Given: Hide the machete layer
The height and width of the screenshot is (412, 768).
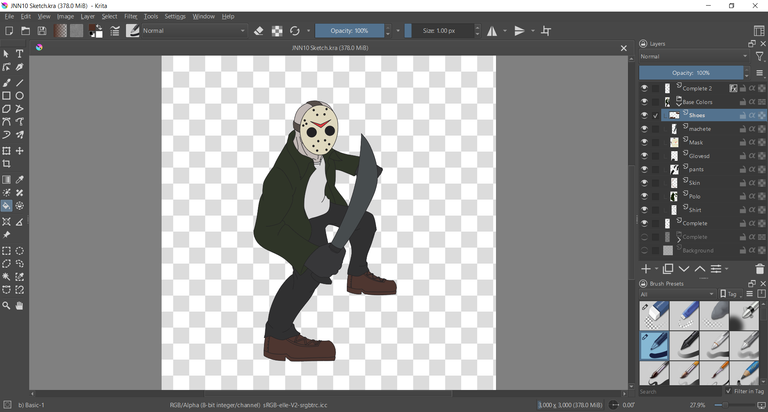Looking at the screenshot, I should tap(644, 129).
